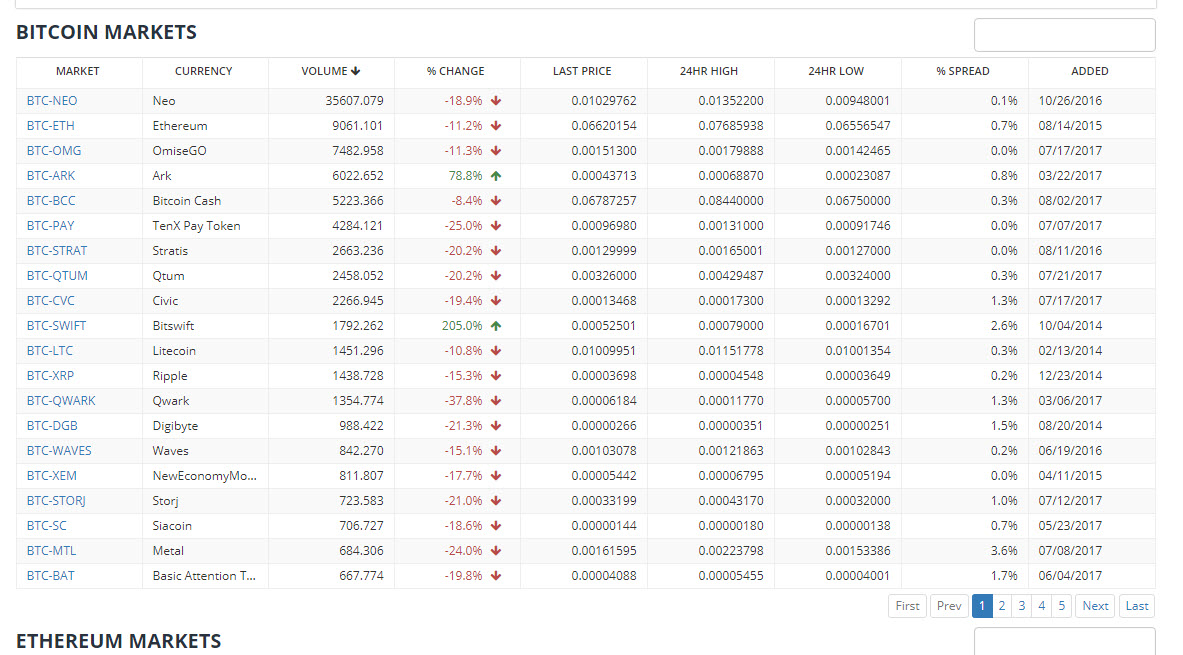Go to the Next page of results
The height and width of the screenshot is (655, 1183).
click(1095, 606)
